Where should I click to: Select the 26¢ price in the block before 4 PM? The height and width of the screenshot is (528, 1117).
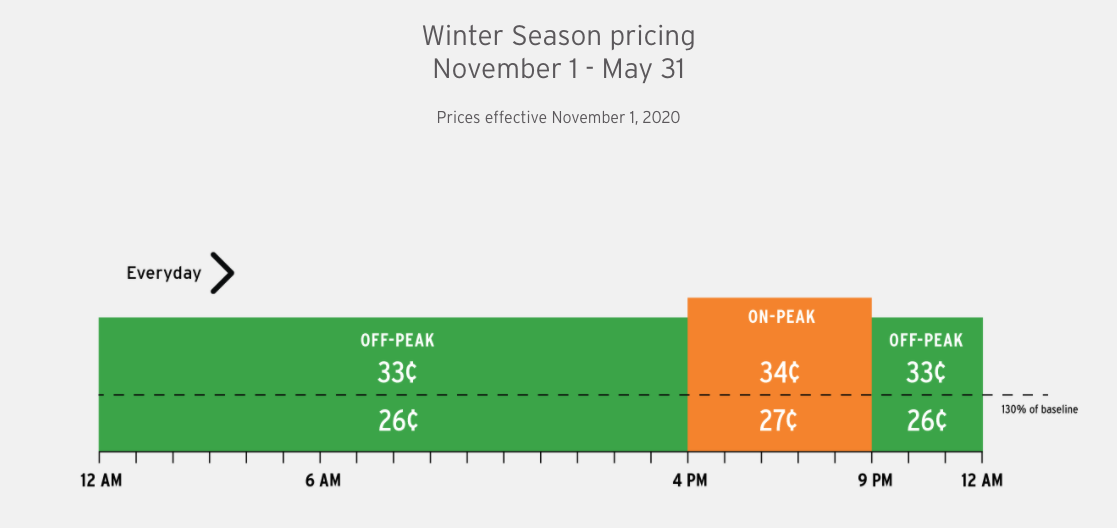point(397,420)
